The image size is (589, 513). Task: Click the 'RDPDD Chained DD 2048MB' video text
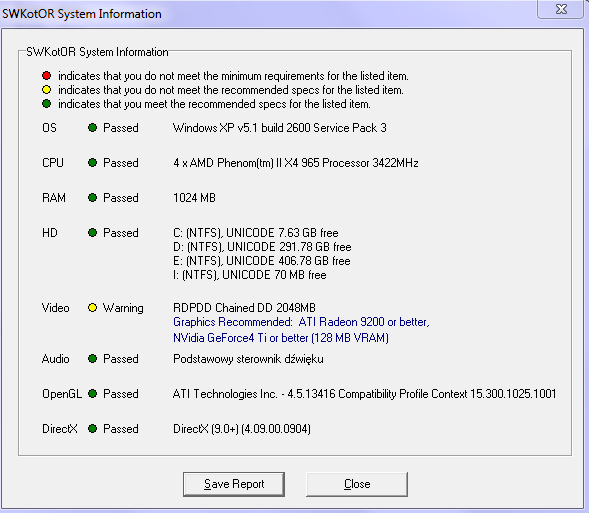tap(244, 308)
